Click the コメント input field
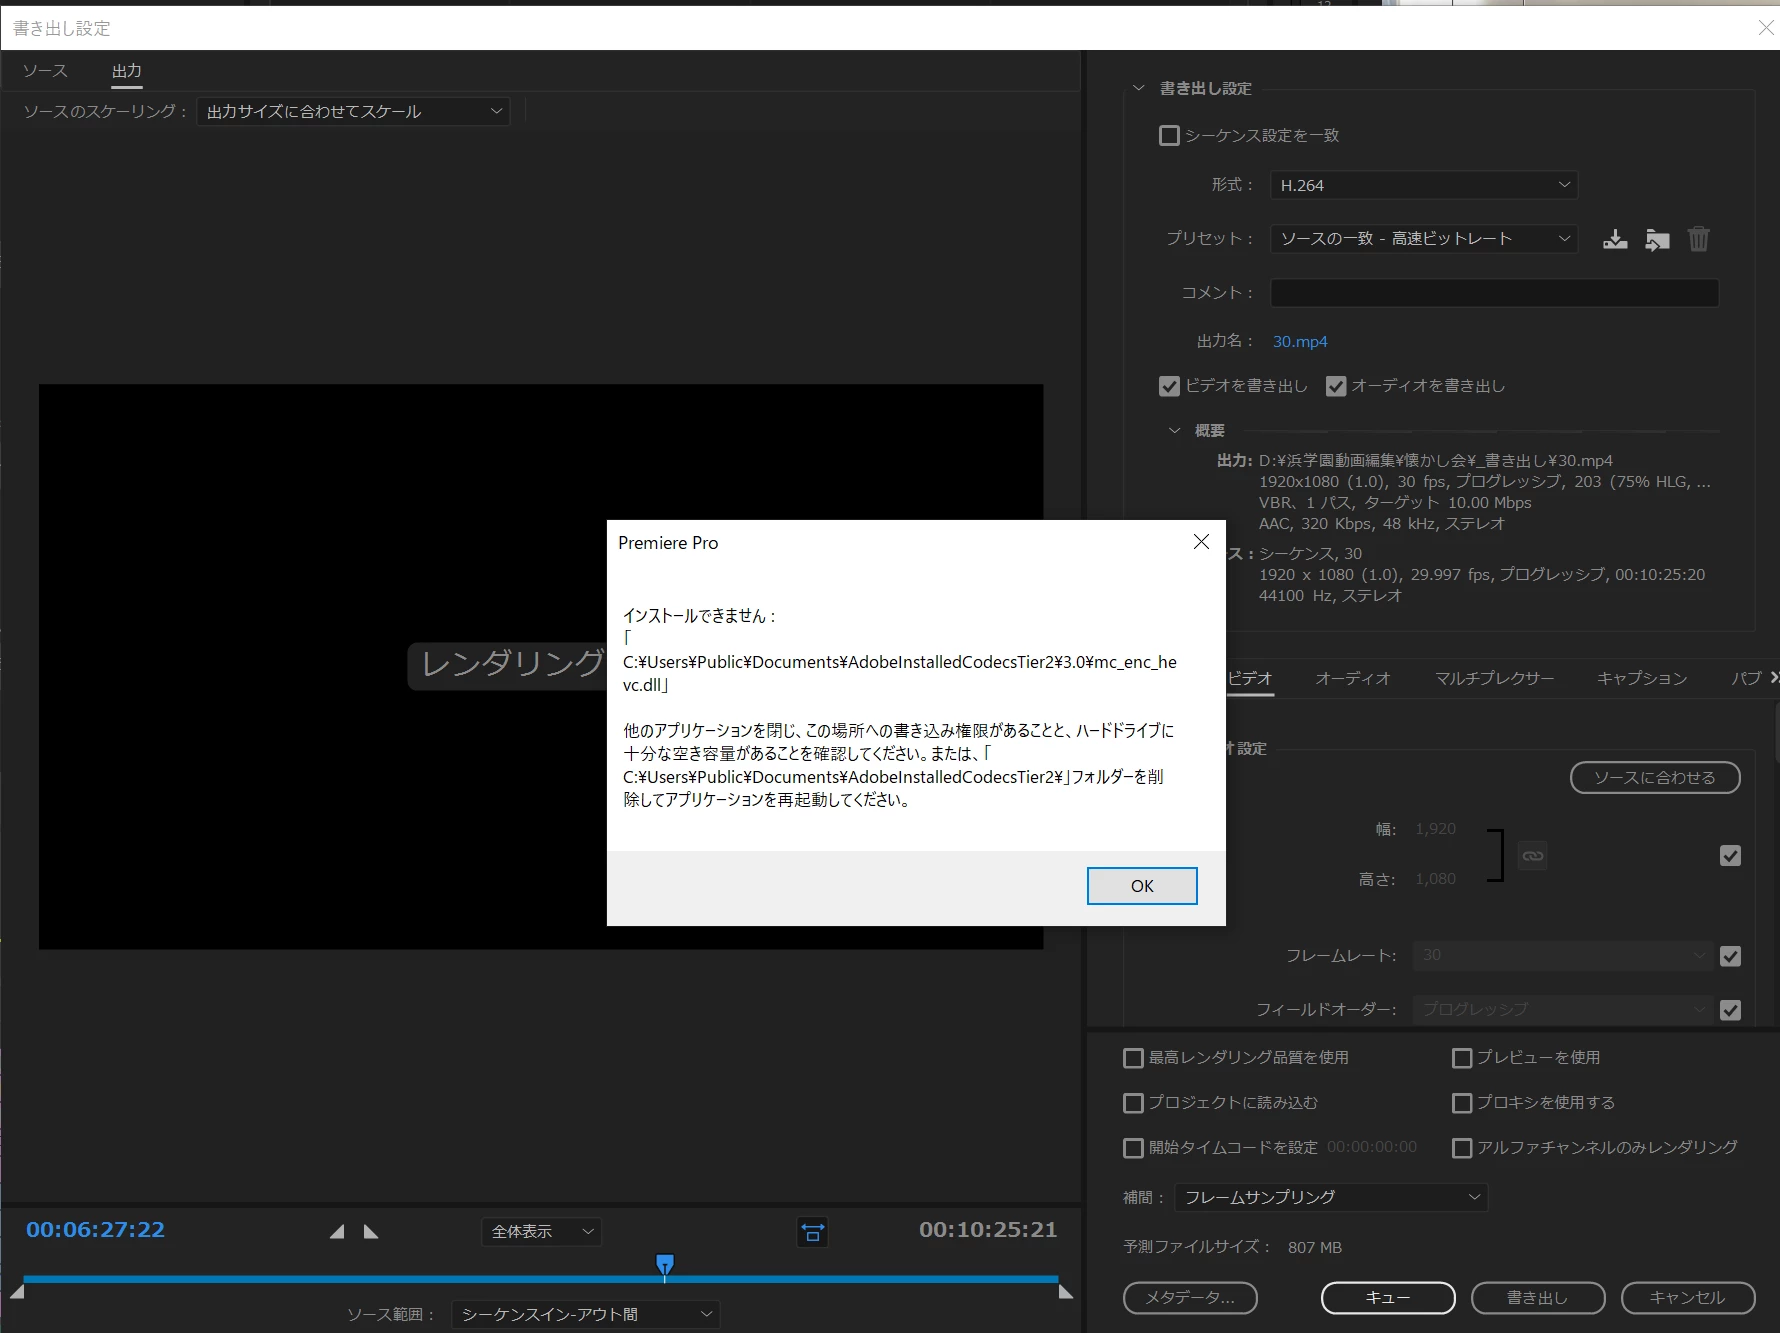This screenshot has width=1780, height=1333. pos(1494,293)
